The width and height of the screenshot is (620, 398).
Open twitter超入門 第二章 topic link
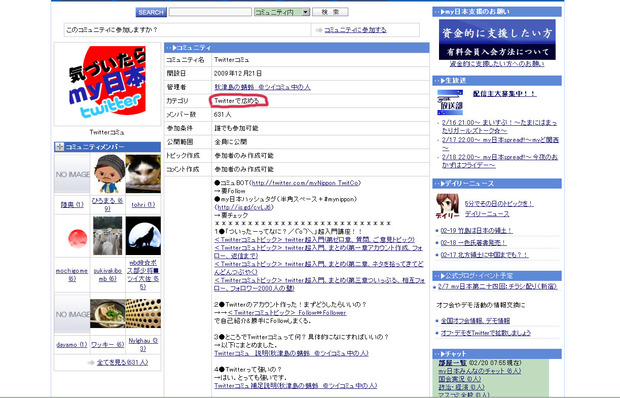point(319,268)
